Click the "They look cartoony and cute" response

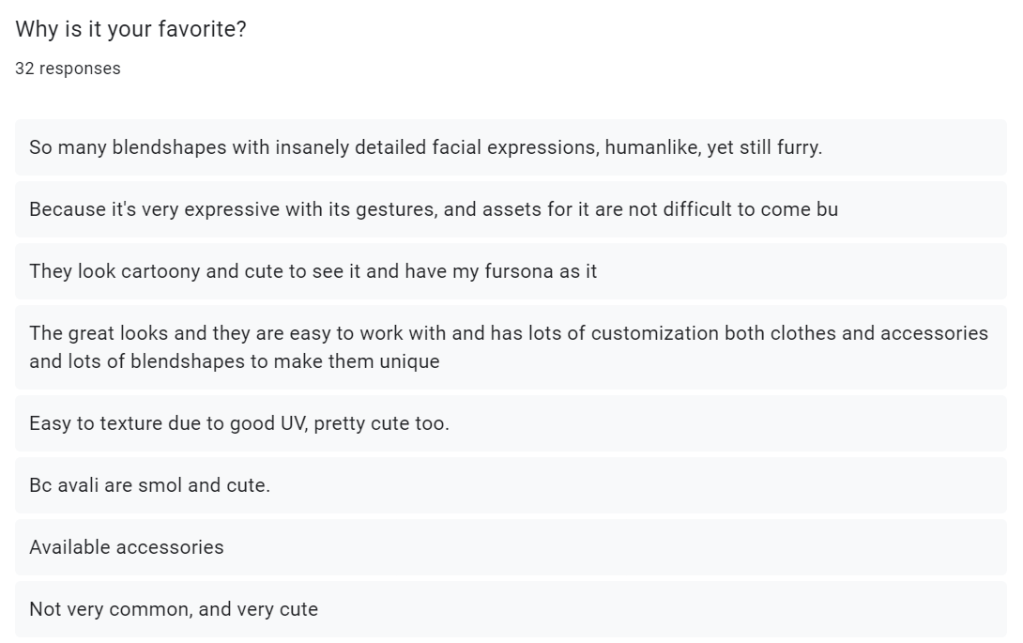pyautogui.click(x=313, y=271)
